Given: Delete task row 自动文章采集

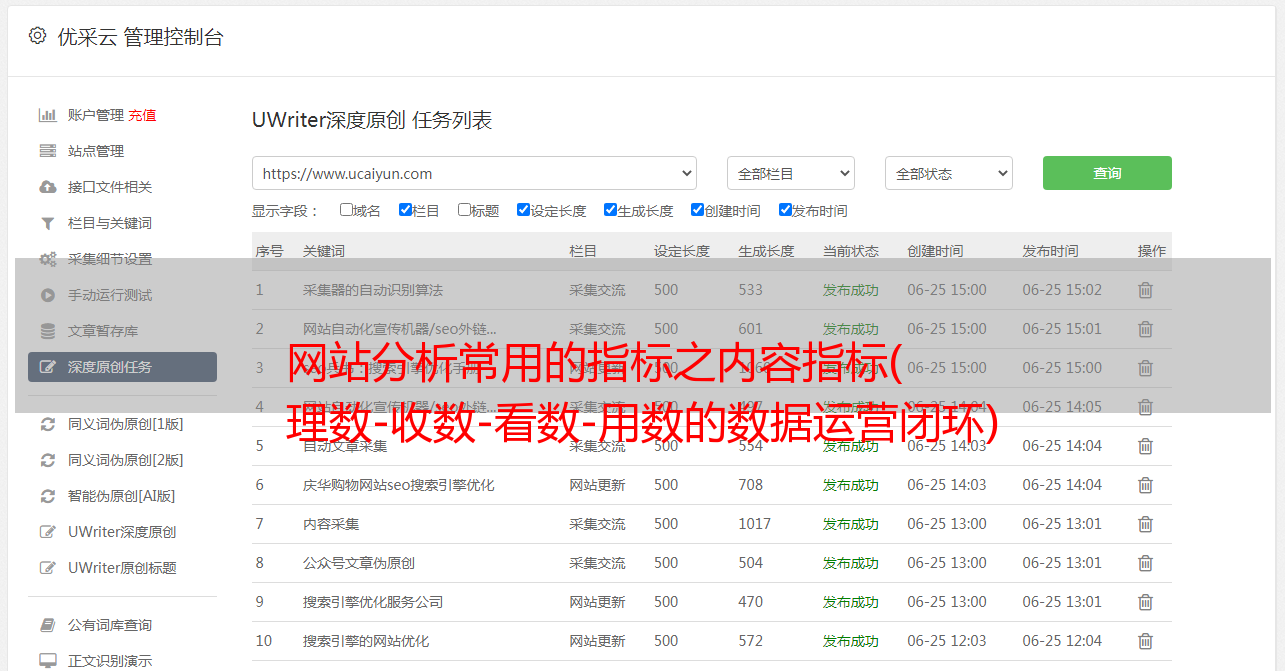Looking at the screenshot, I should tap(1146, 446).
